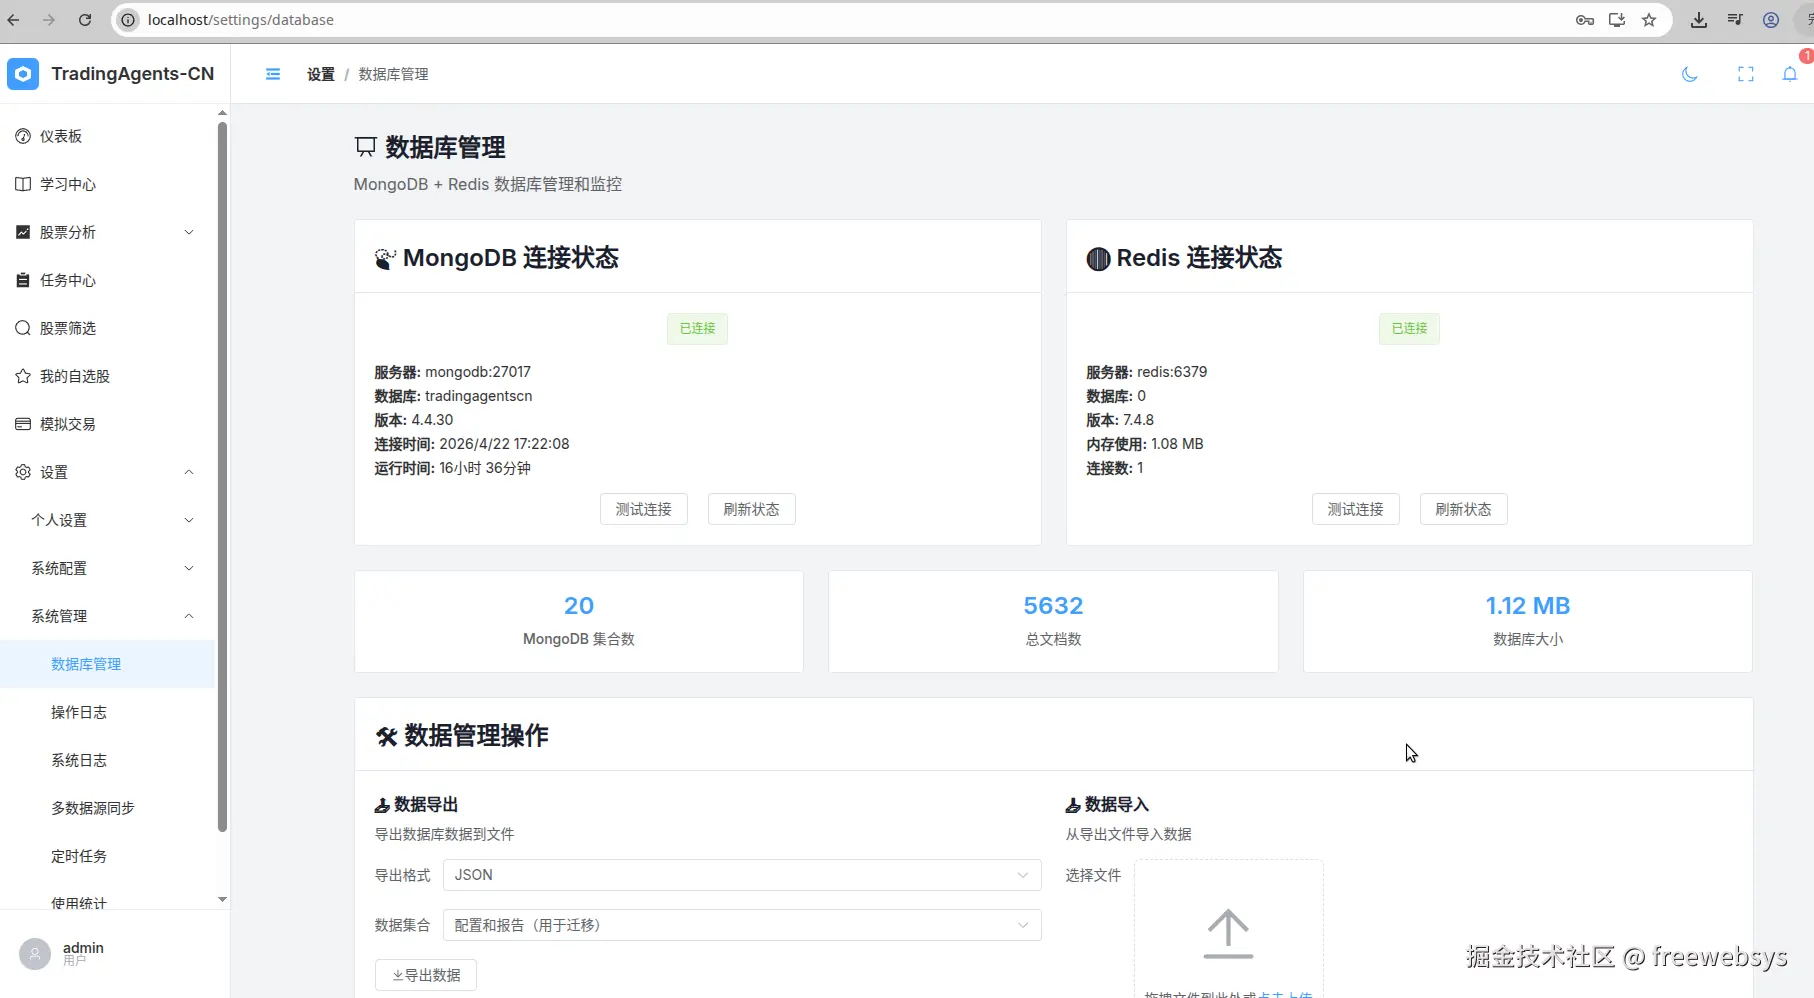
Task: Click the Redis 已连接 status tag
Action: tap(1409, 328)
